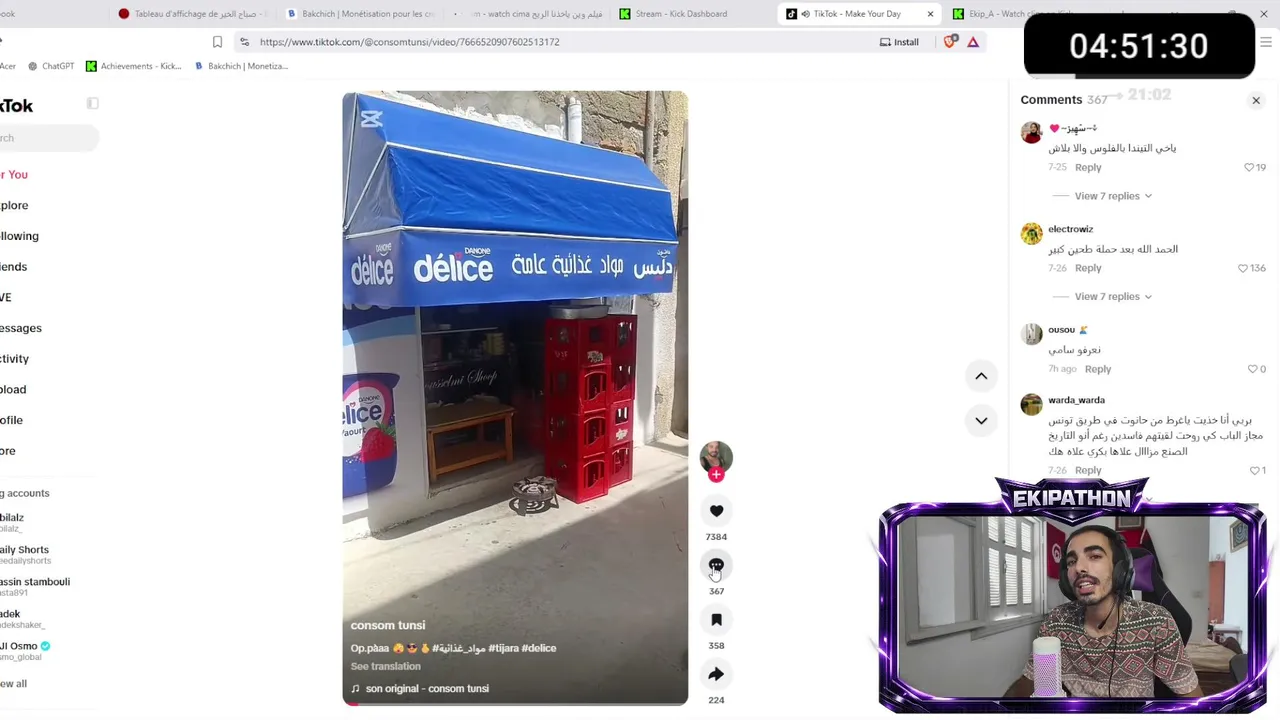Click See all following accounts

(x=13, y=683)
